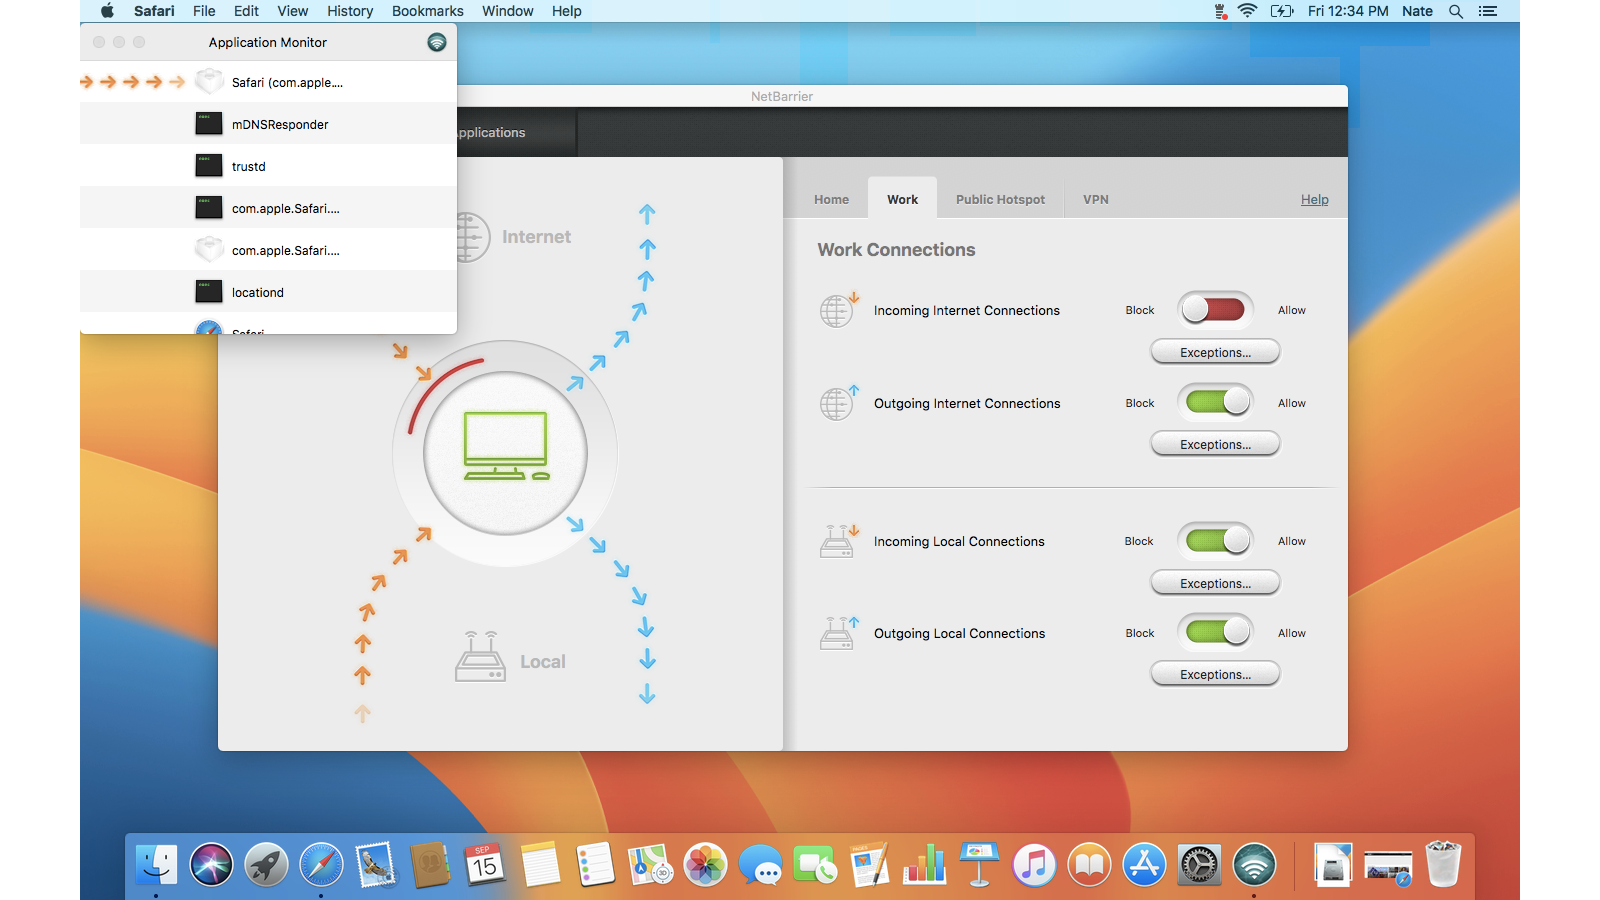
Task: Click the Internet globe icon in diagram
Action: 472,237
